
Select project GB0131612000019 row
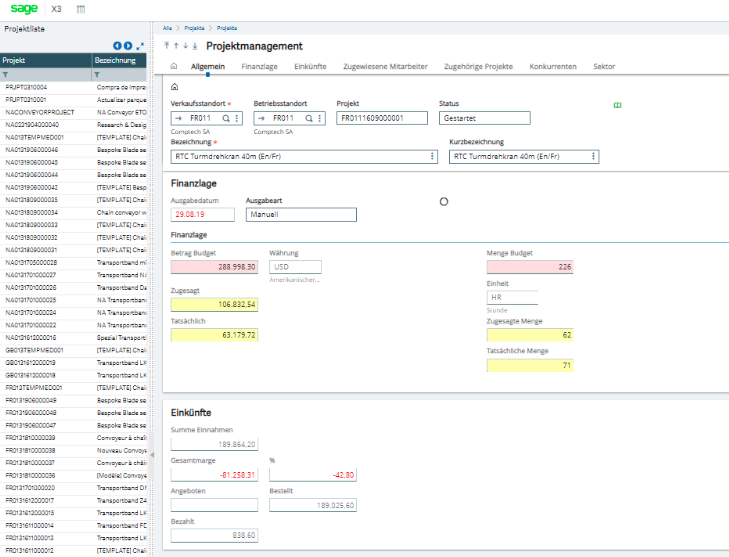pos(73,363)
